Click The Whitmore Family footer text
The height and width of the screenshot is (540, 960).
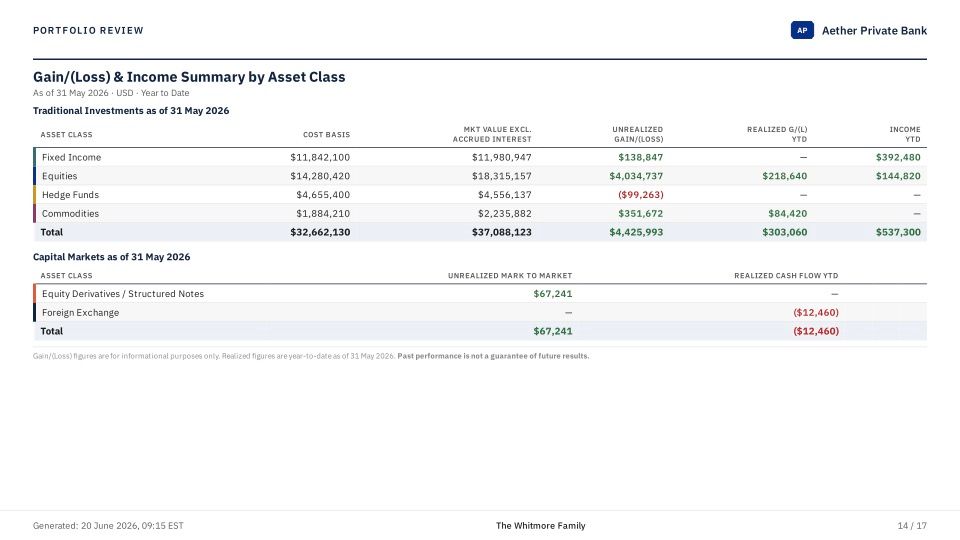coord(541,525)
